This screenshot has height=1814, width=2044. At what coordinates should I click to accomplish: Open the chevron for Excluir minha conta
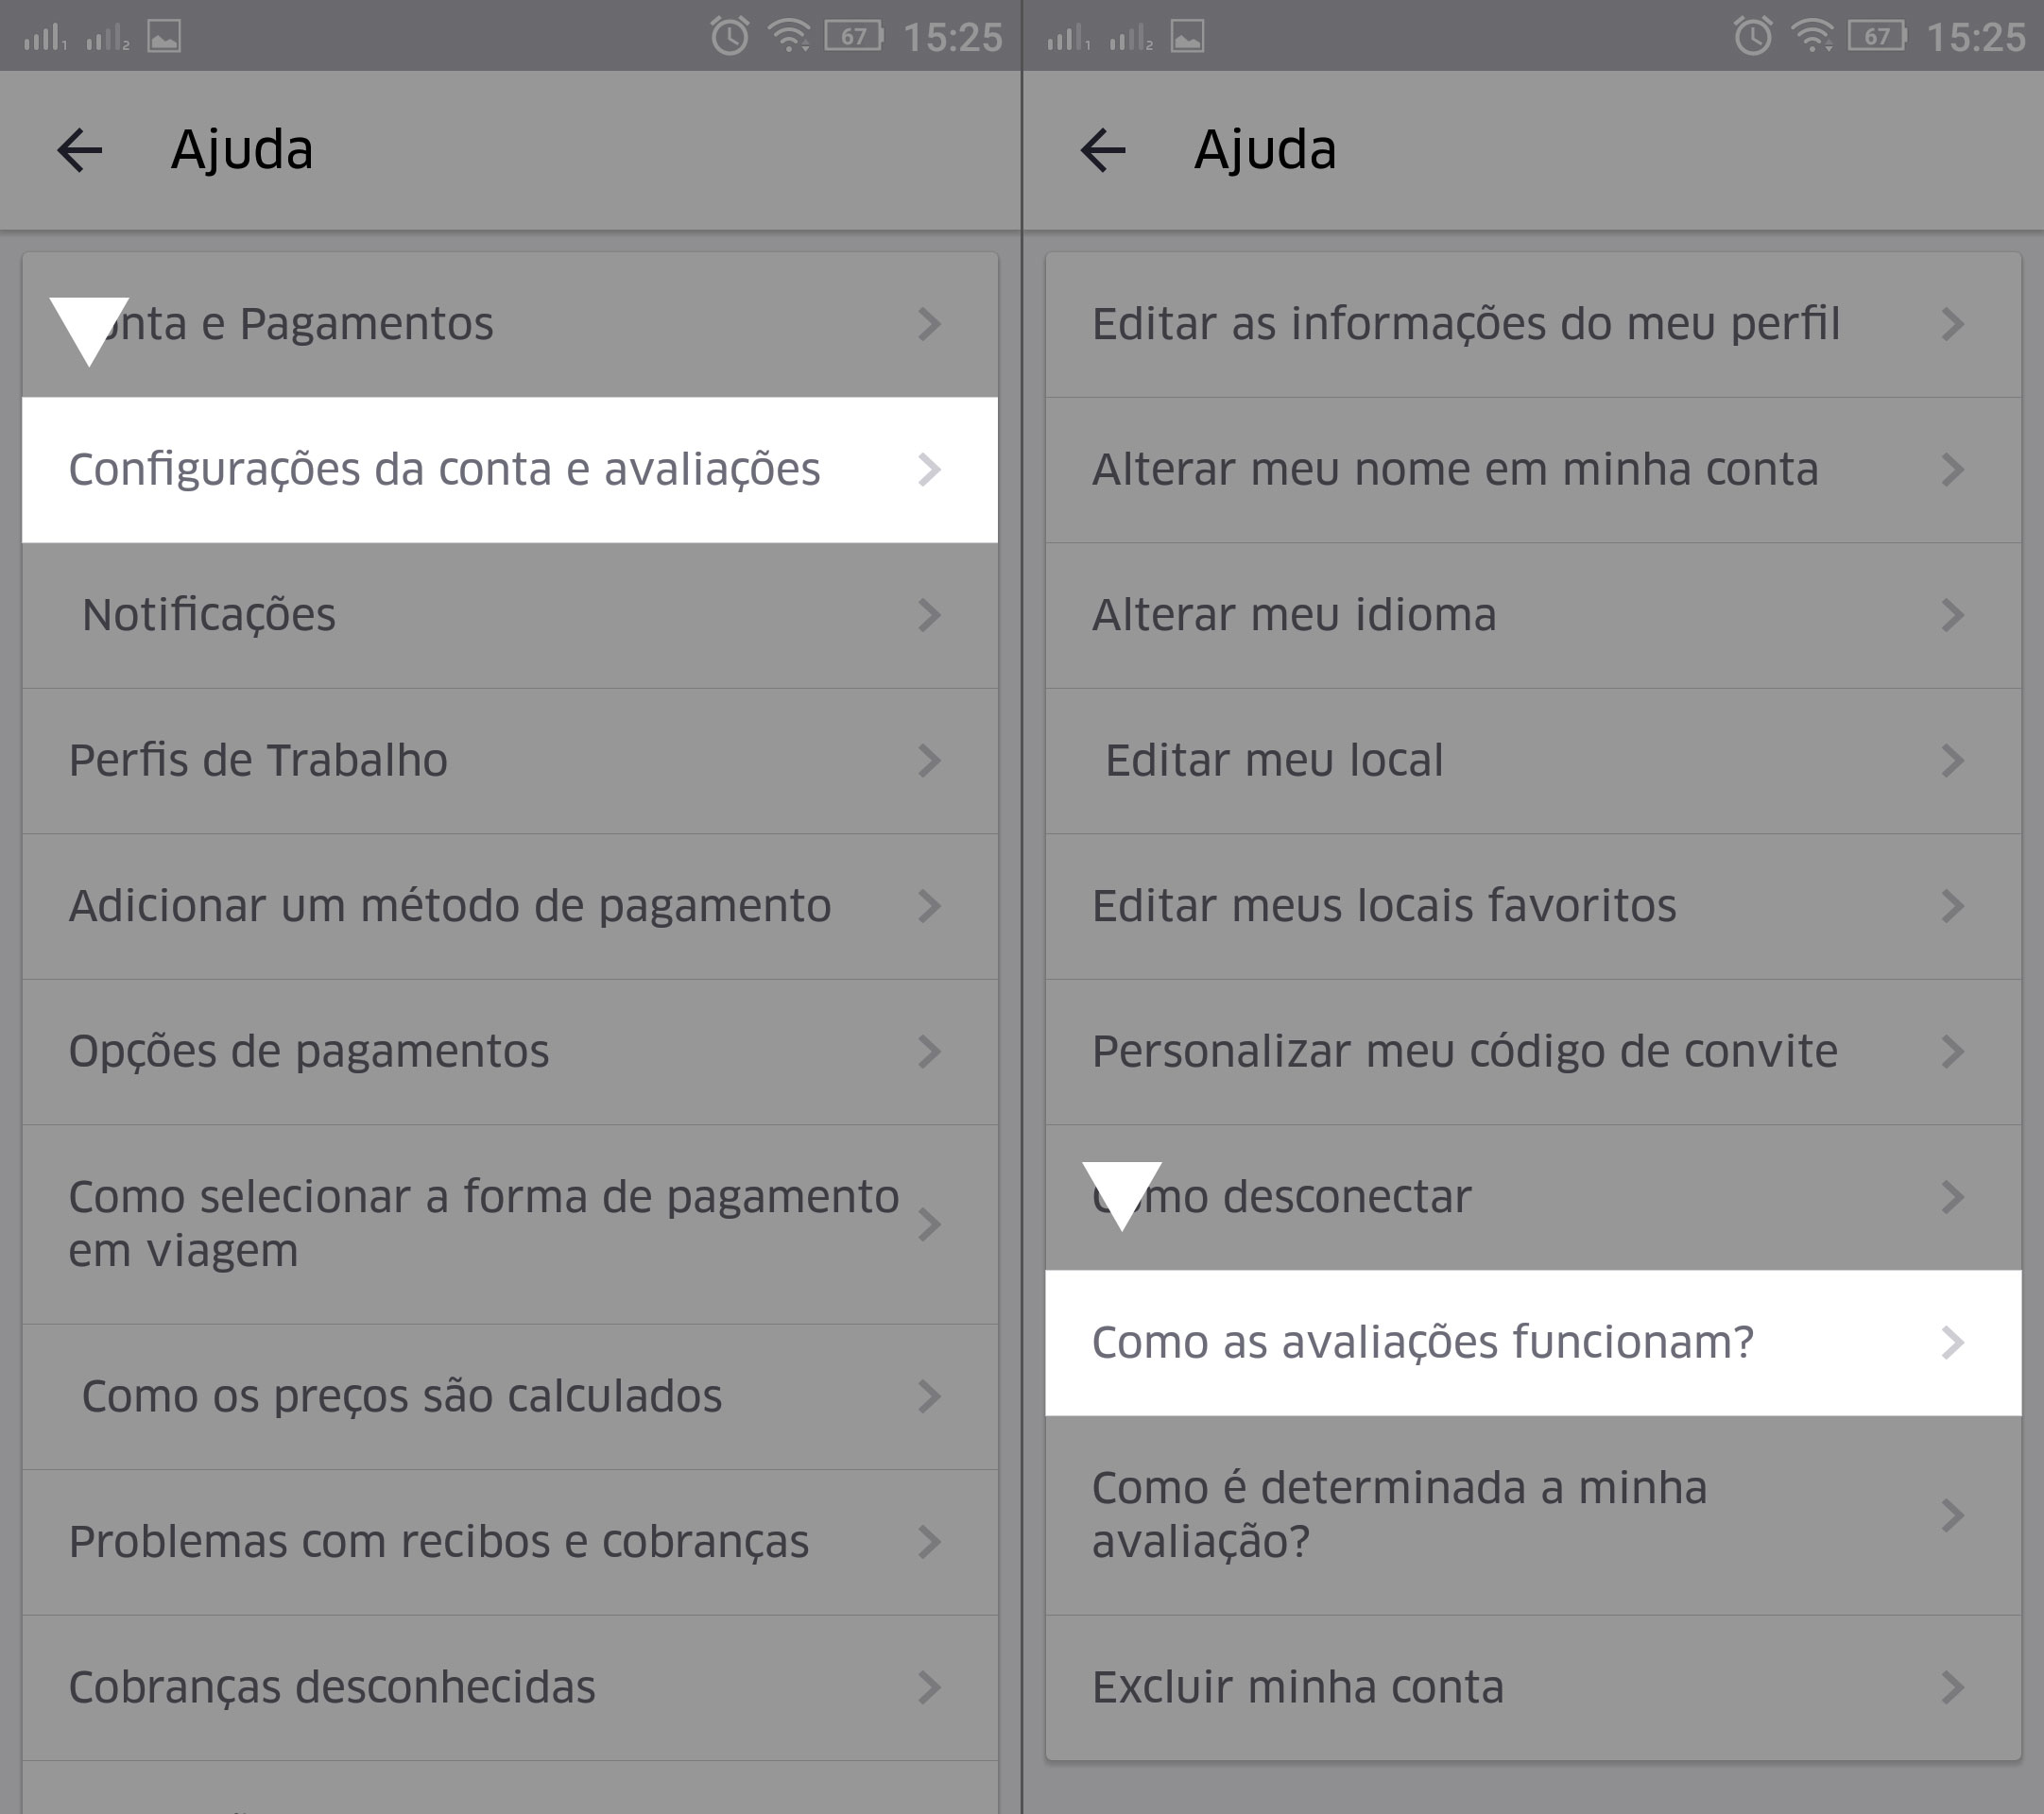pos(1952,1688)
